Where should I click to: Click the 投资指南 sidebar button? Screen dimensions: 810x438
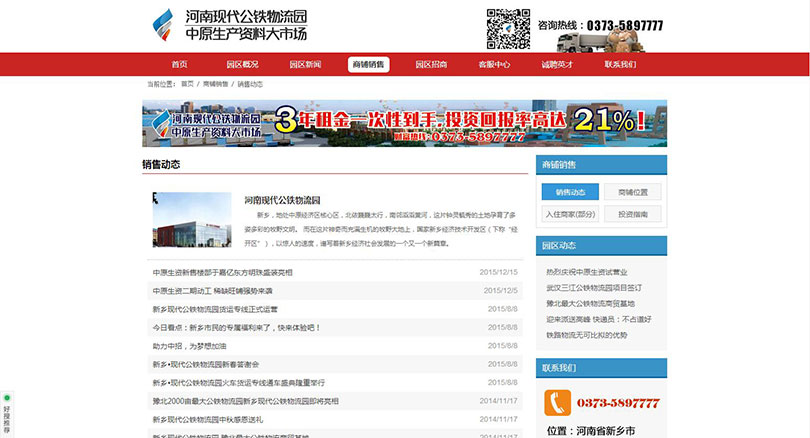(x=633, y=214)
